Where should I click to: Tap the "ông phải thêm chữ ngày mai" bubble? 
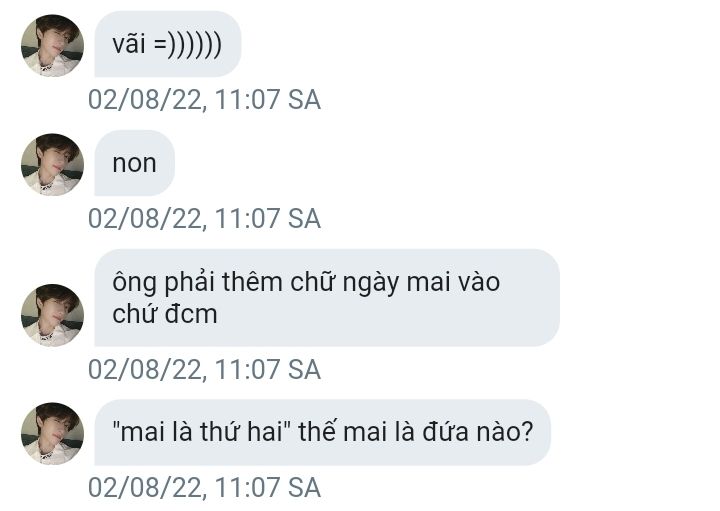327,298
